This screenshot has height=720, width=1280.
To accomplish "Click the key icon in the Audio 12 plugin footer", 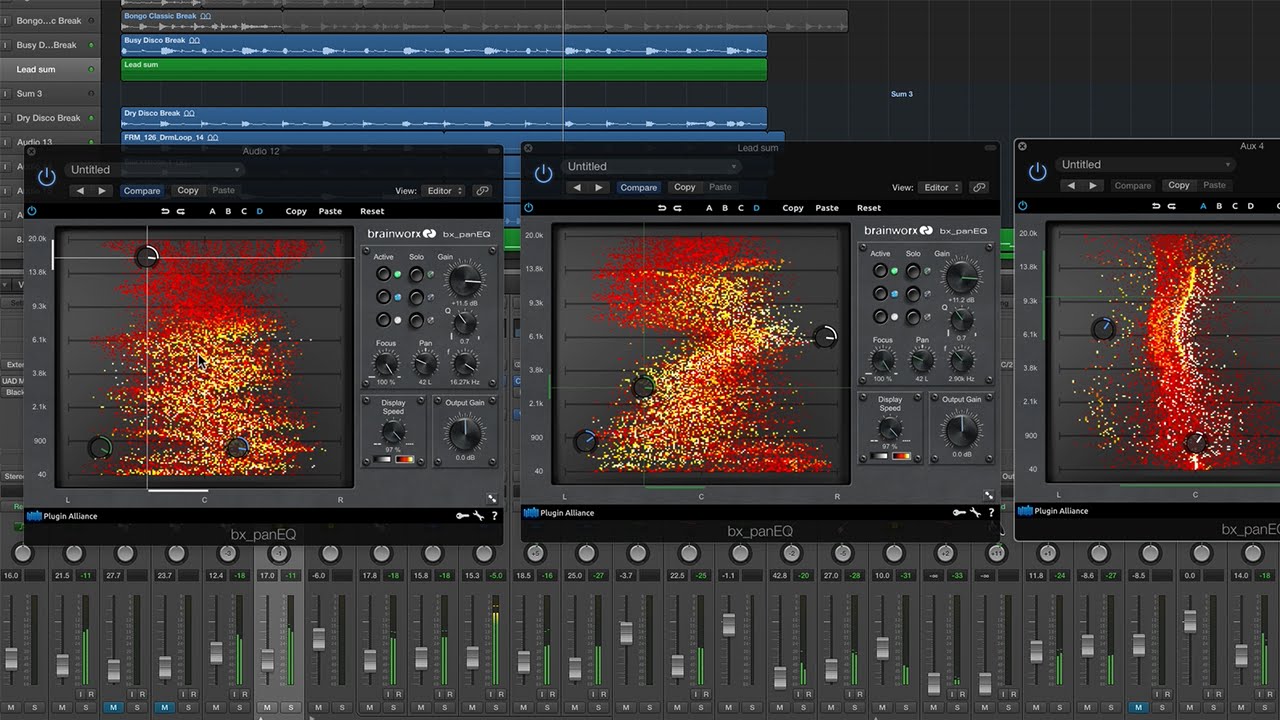I will click(x=462, y=516).
